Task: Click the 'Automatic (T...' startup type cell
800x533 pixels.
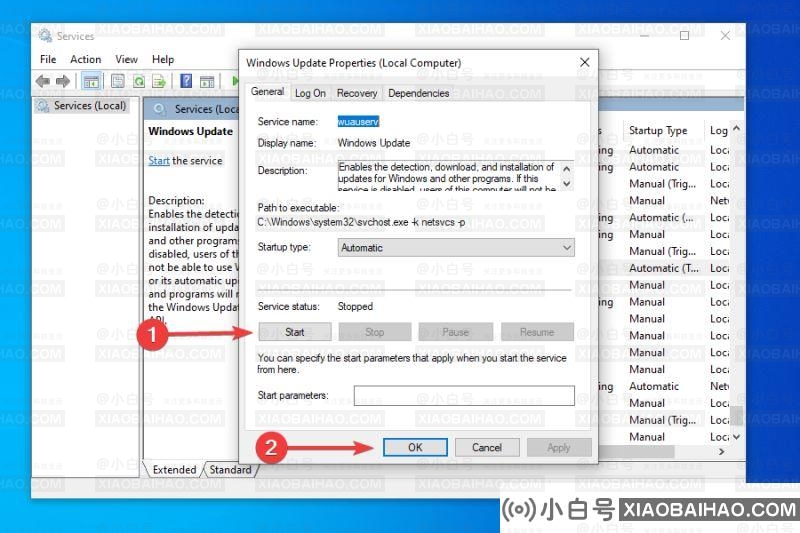Action: click(664, 268)
